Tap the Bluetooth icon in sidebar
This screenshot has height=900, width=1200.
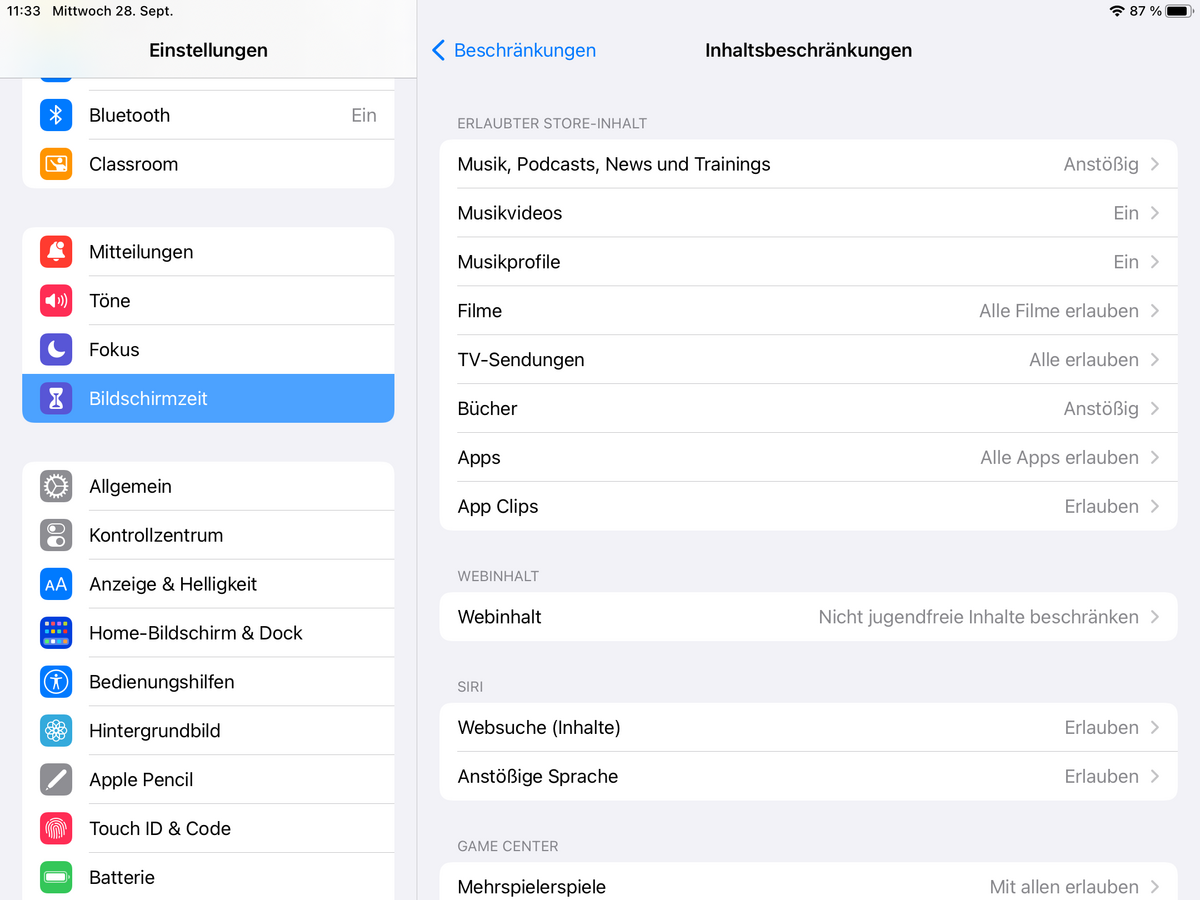56,115
